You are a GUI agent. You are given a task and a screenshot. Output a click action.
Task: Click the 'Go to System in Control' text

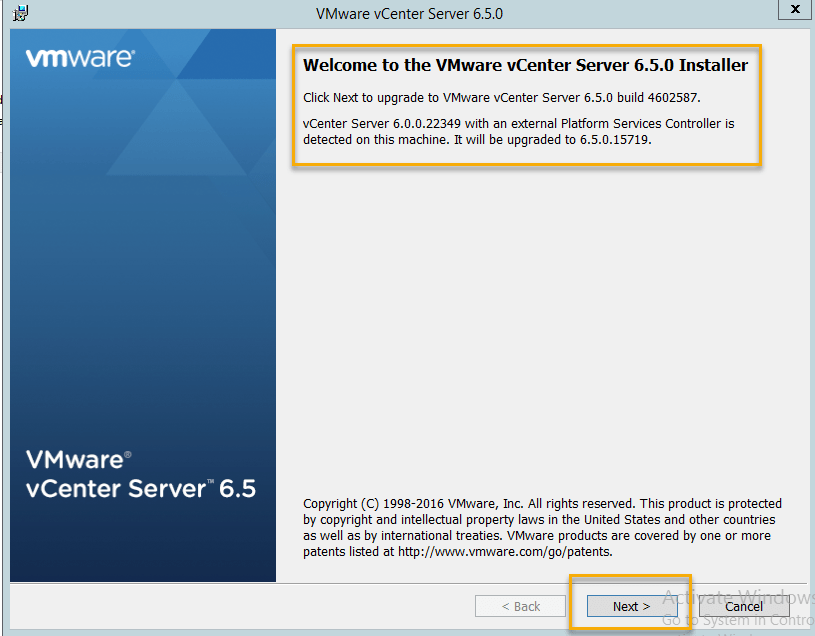tap(738, 620)
